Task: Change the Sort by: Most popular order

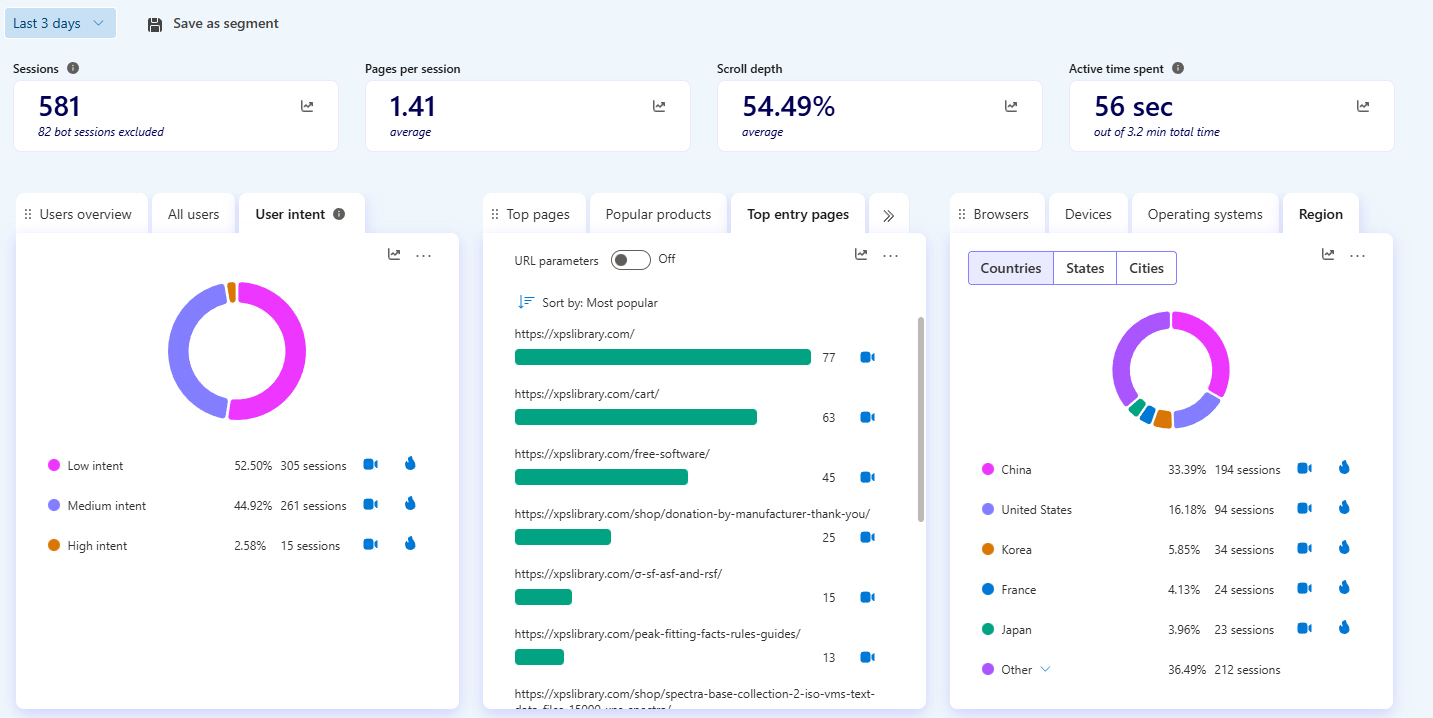Action: point(588,302)
